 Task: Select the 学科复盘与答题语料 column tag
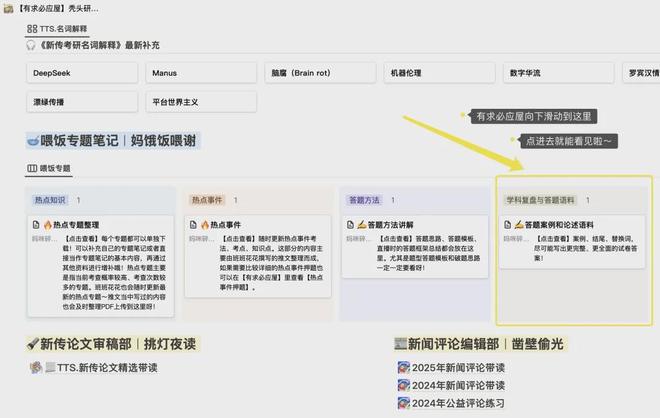pos(540,200)
